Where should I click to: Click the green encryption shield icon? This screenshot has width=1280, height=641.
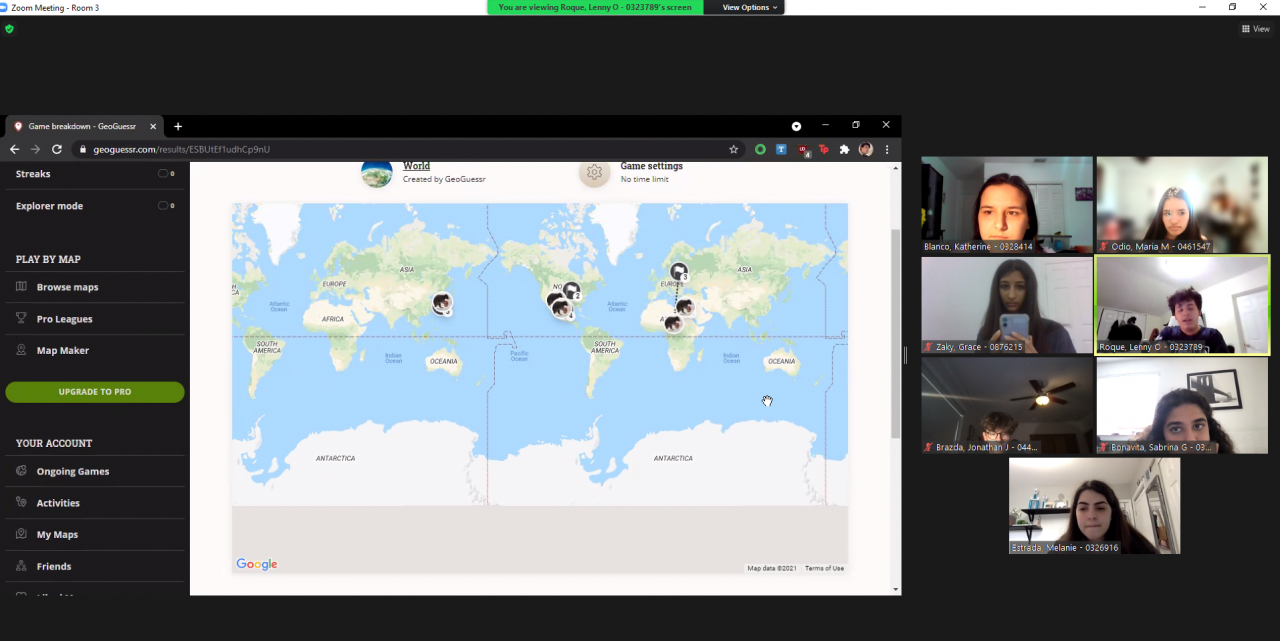coord(9,29)
